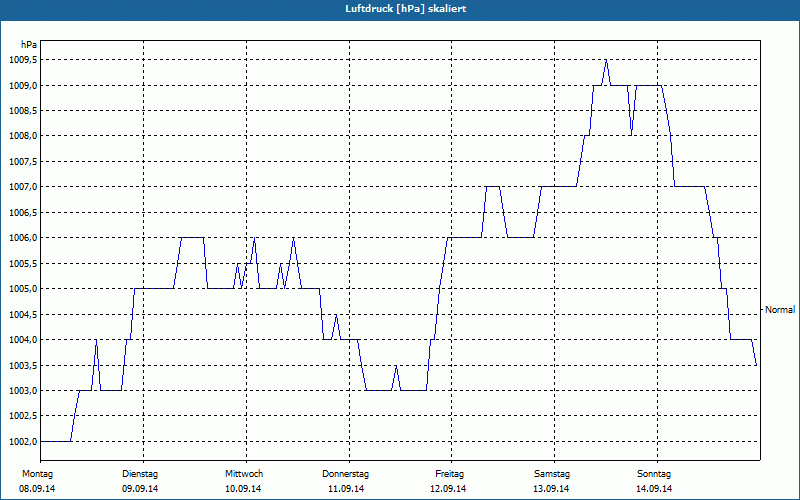Click the 1007,0 axis value
The height and width of the screenshot is (500, 800).
tap(23, 187)
